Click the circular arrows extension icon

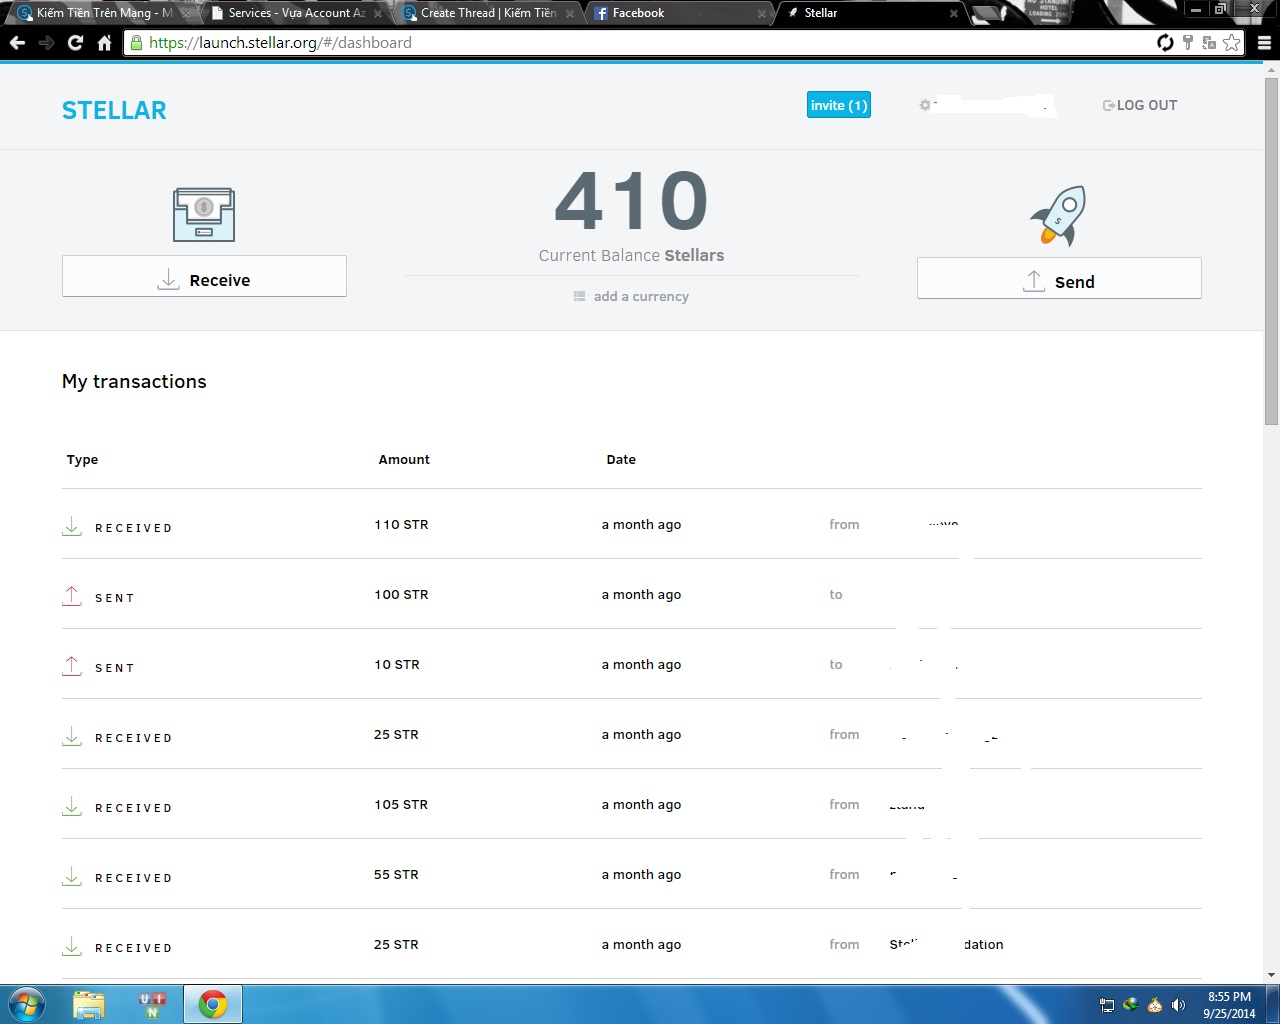1165,43
